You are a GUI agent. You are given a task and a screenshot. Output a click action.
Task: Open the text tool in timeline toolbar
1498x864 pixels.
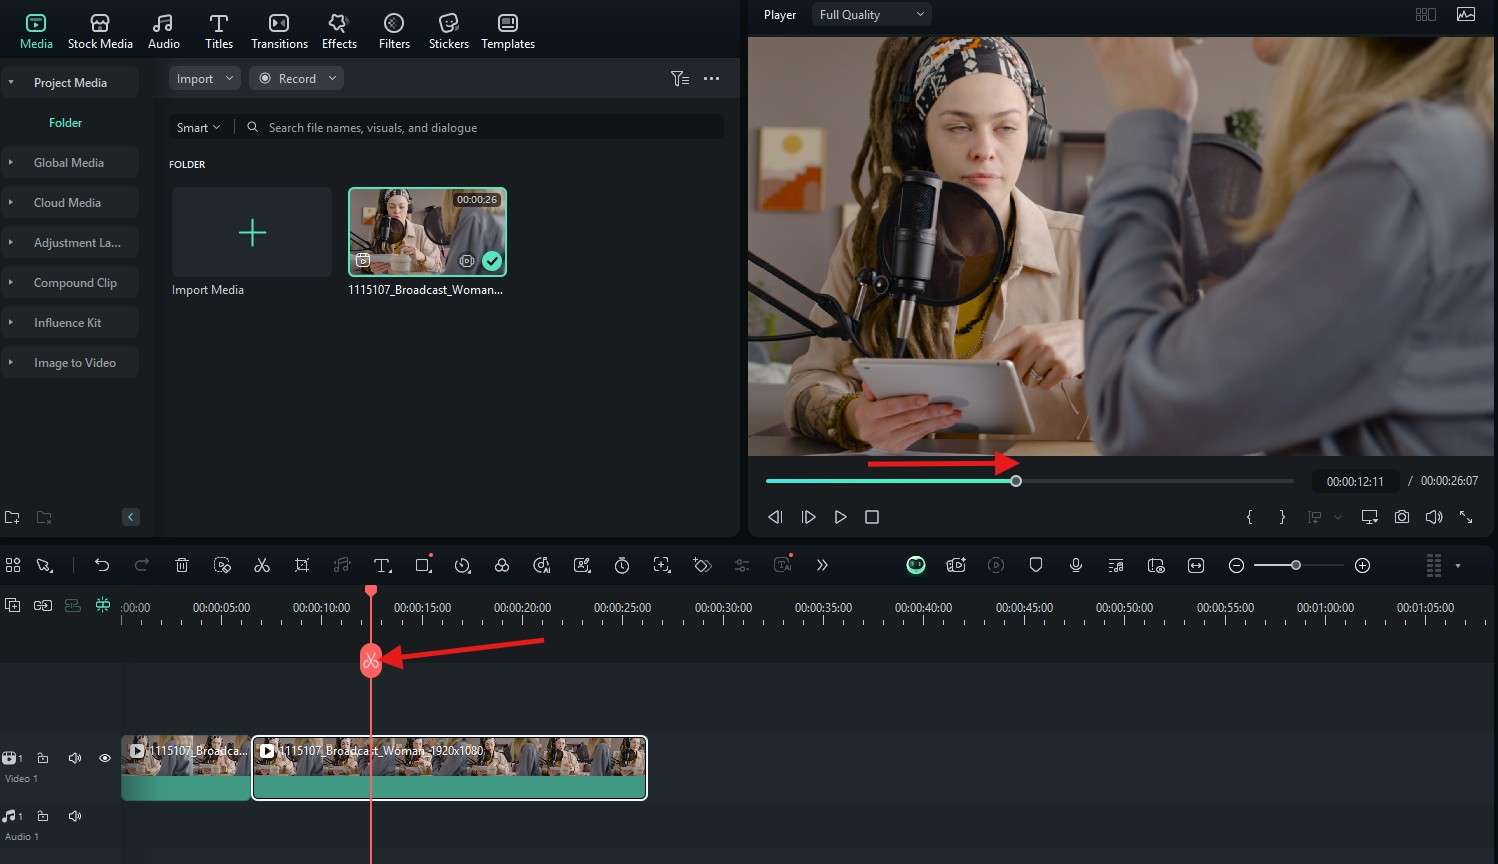(x=382, y=565)
